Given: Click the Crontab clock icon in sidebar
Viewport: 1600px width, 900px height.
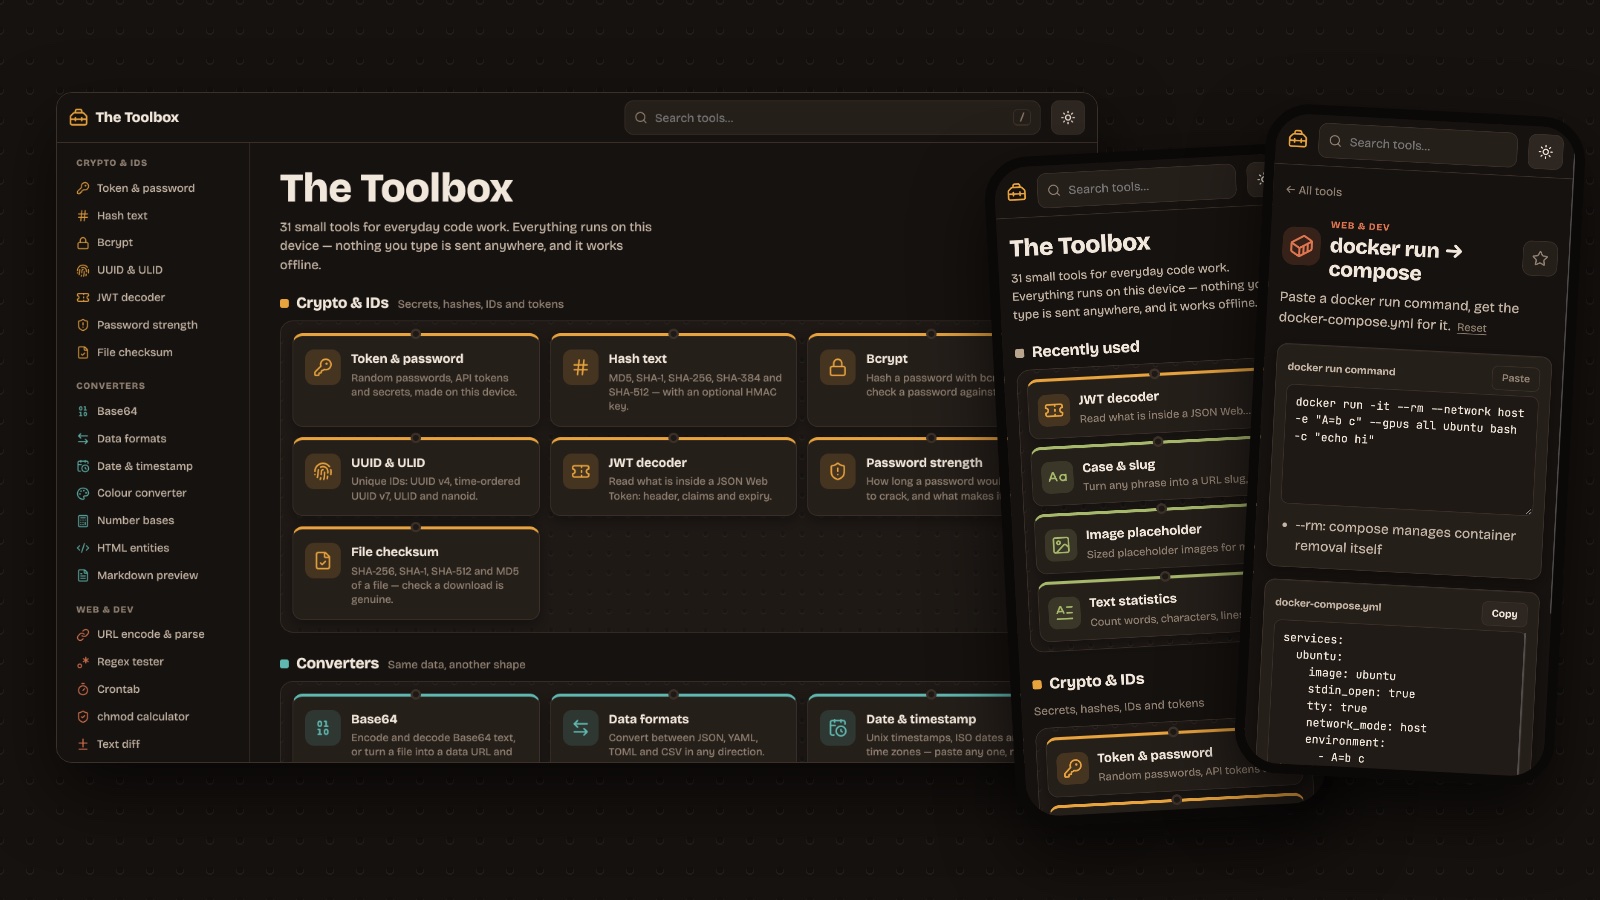Looking at the screenshot, I should point(83,689).
